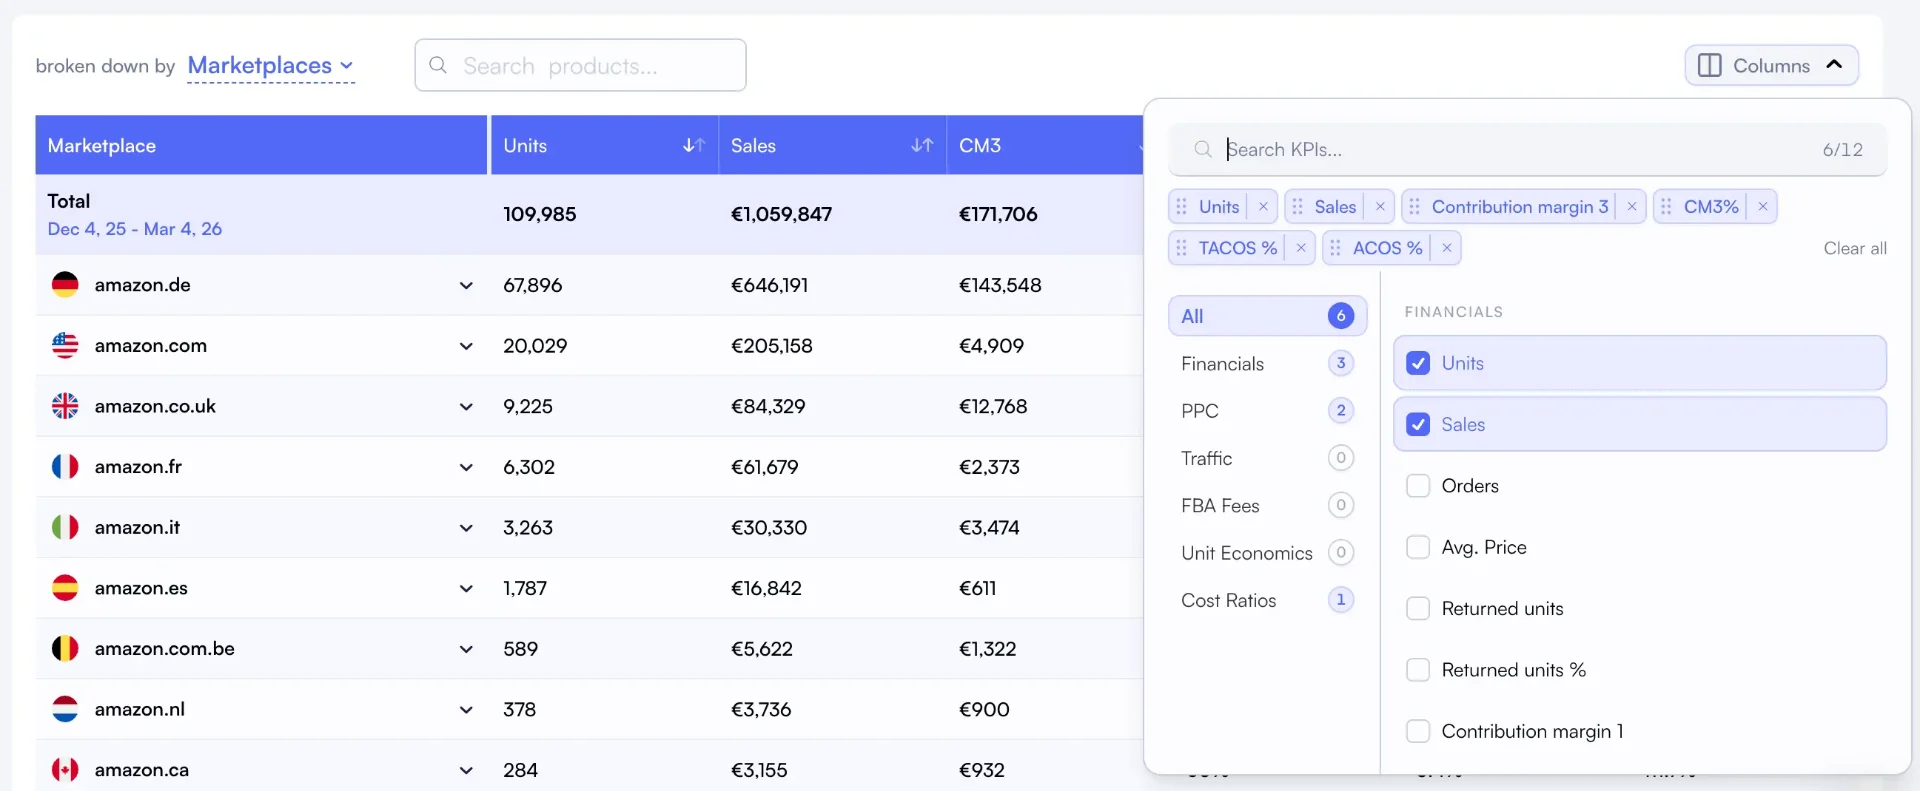Screen dimensions: 1920x791
Task: Click the amazon.de sales value €646,191
Action: tap(769, 285)
